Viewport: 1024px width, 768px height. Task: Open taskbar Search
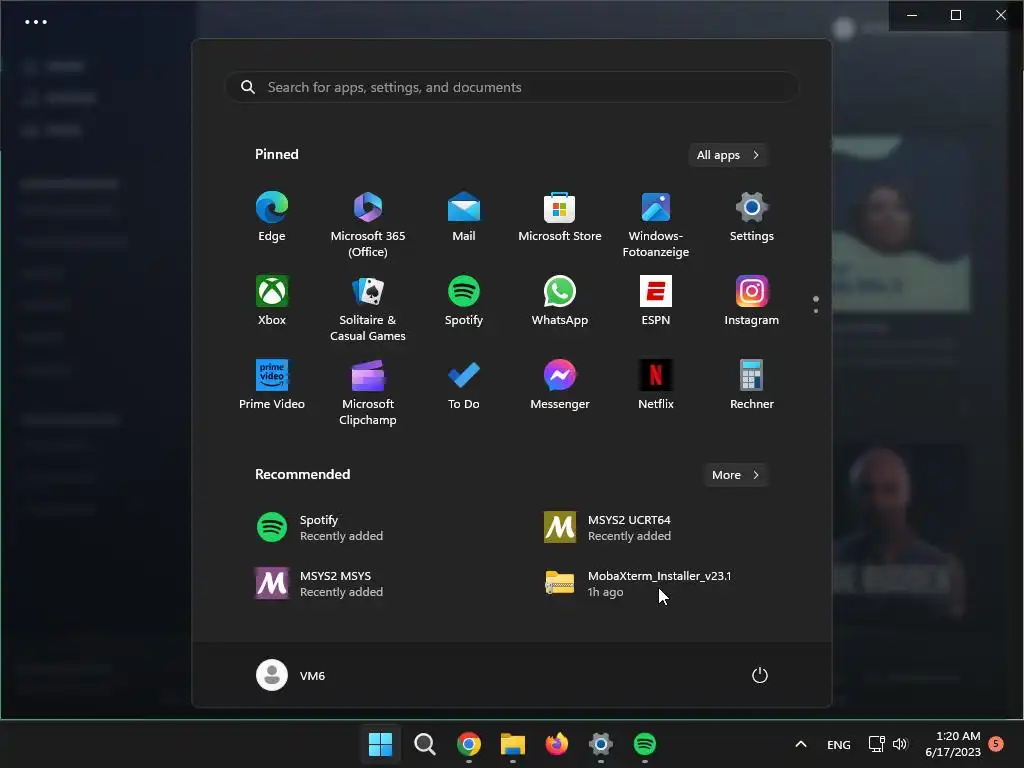(424, 744)
